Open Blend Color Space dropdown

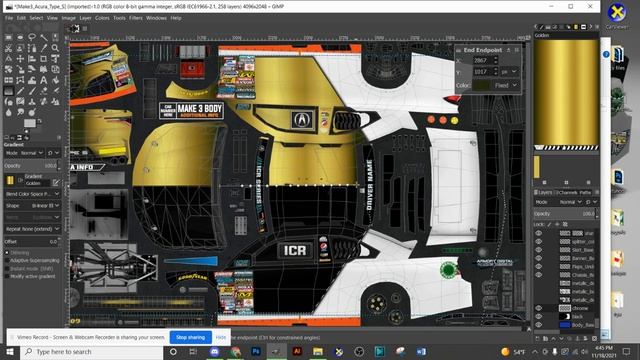point(32,194)
